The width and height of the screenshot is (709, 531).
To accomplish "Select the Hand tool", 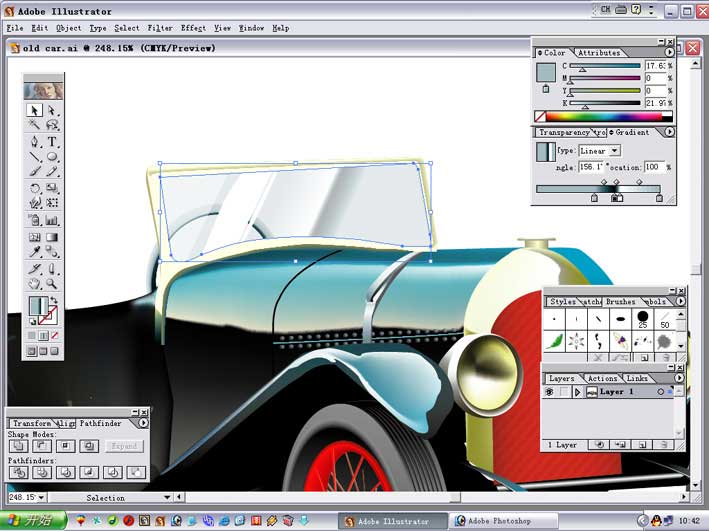I will click(x=34, y=284).
